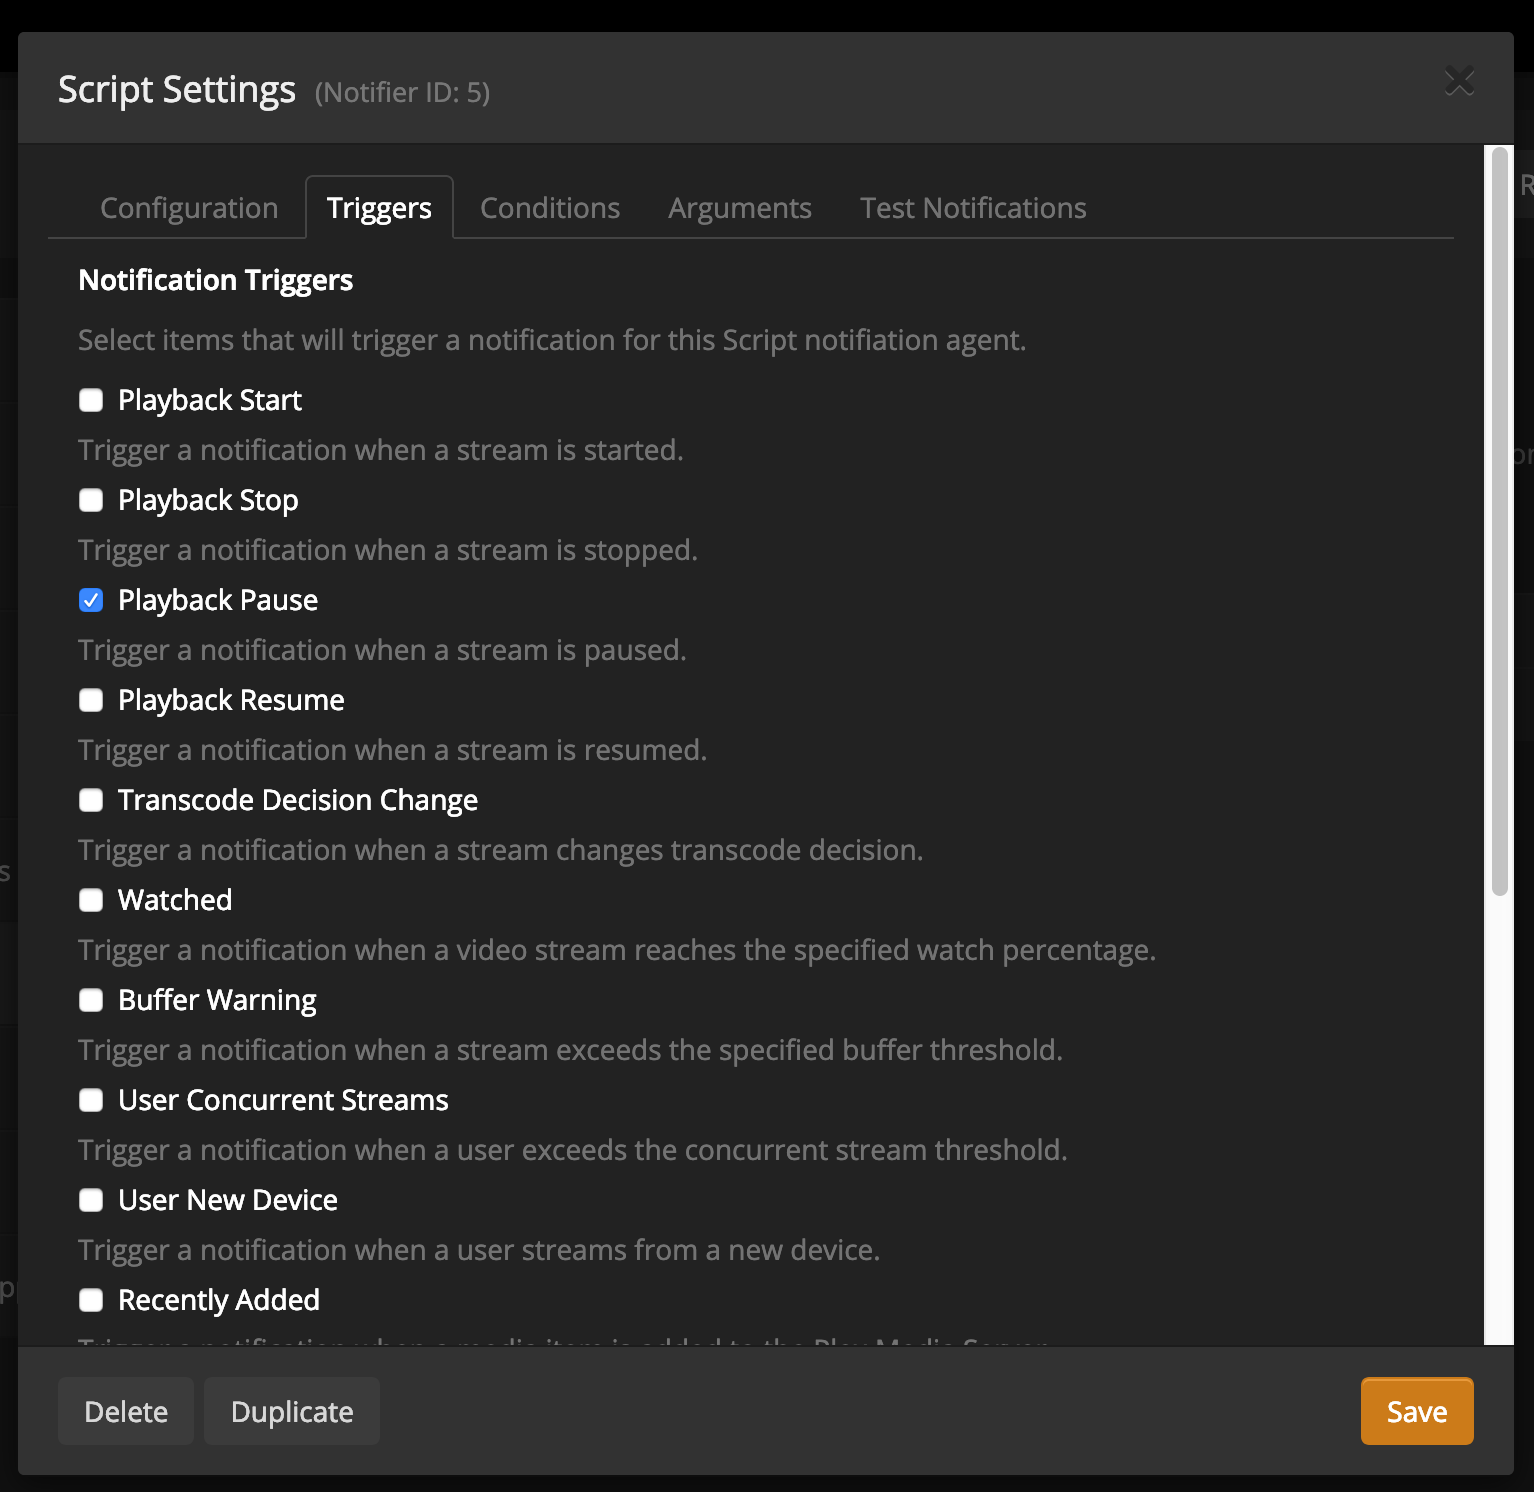Check the Buffer Warning trigger
Viewport: 1534px width, 1492px height.
coord(91,1000)
